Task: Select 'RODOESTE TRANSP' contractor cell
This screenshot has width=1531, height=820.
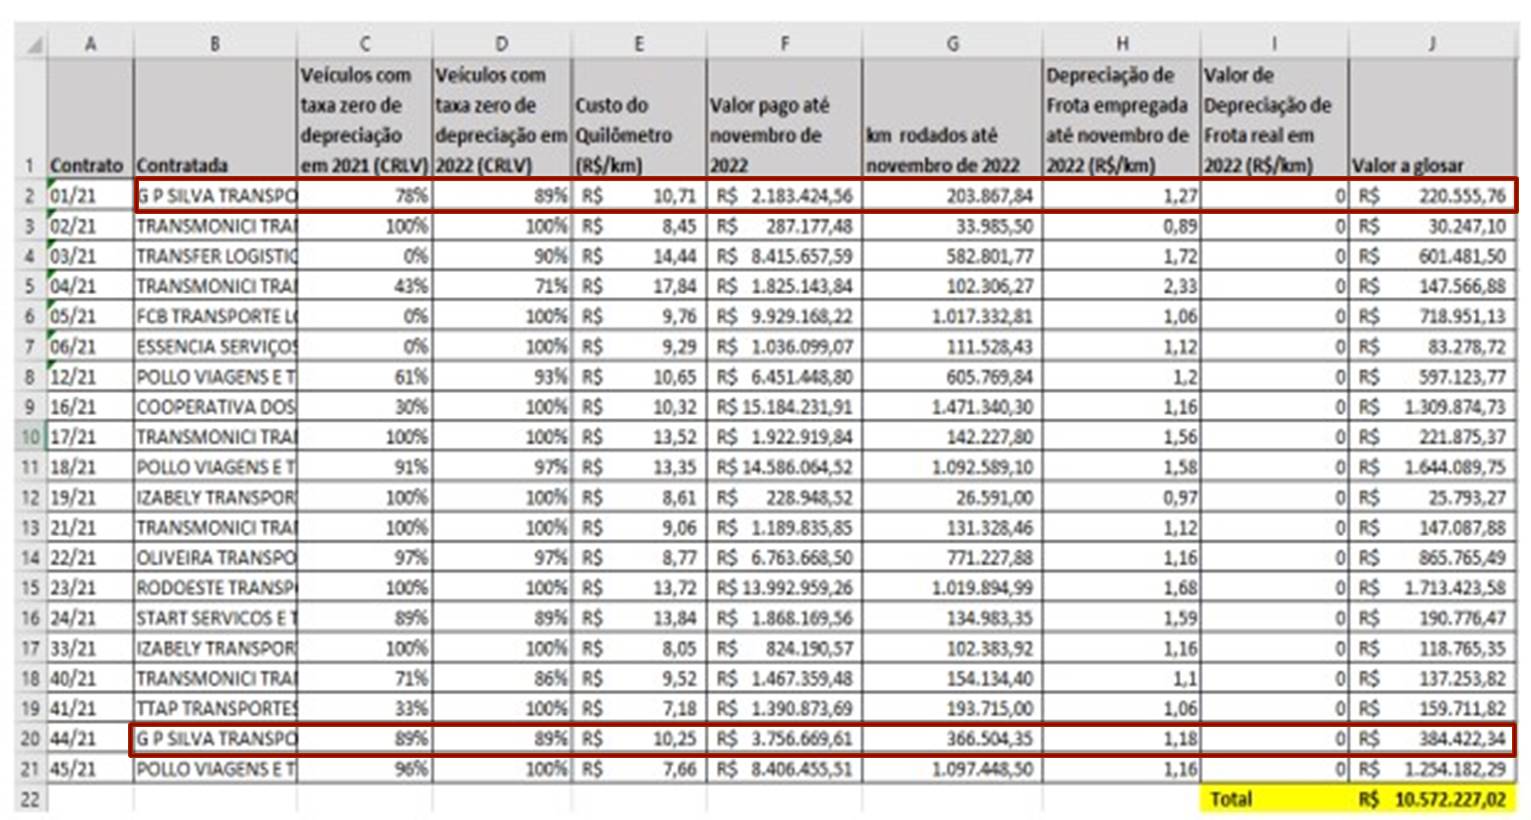Action: [215, 588]
